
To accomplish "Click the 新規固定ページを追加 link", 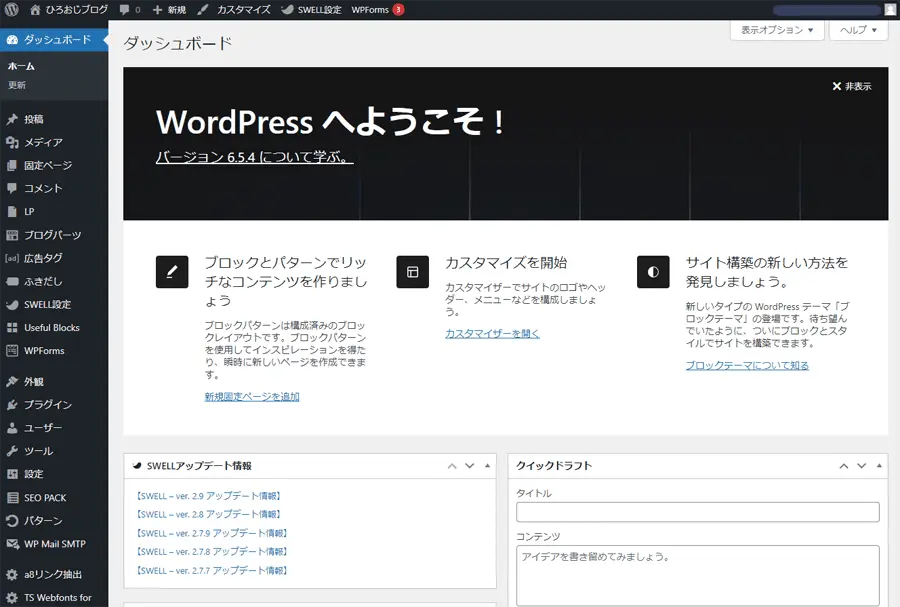I will 252,396.
